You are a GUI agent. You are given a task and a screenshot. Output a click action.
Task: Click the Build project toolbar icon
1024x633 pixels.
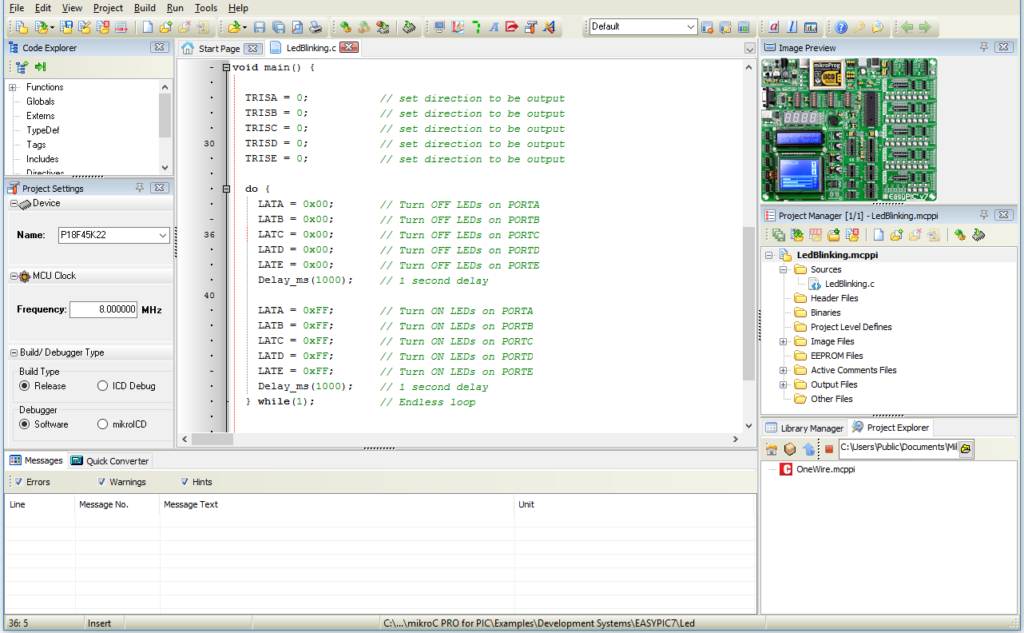[345, 27]
